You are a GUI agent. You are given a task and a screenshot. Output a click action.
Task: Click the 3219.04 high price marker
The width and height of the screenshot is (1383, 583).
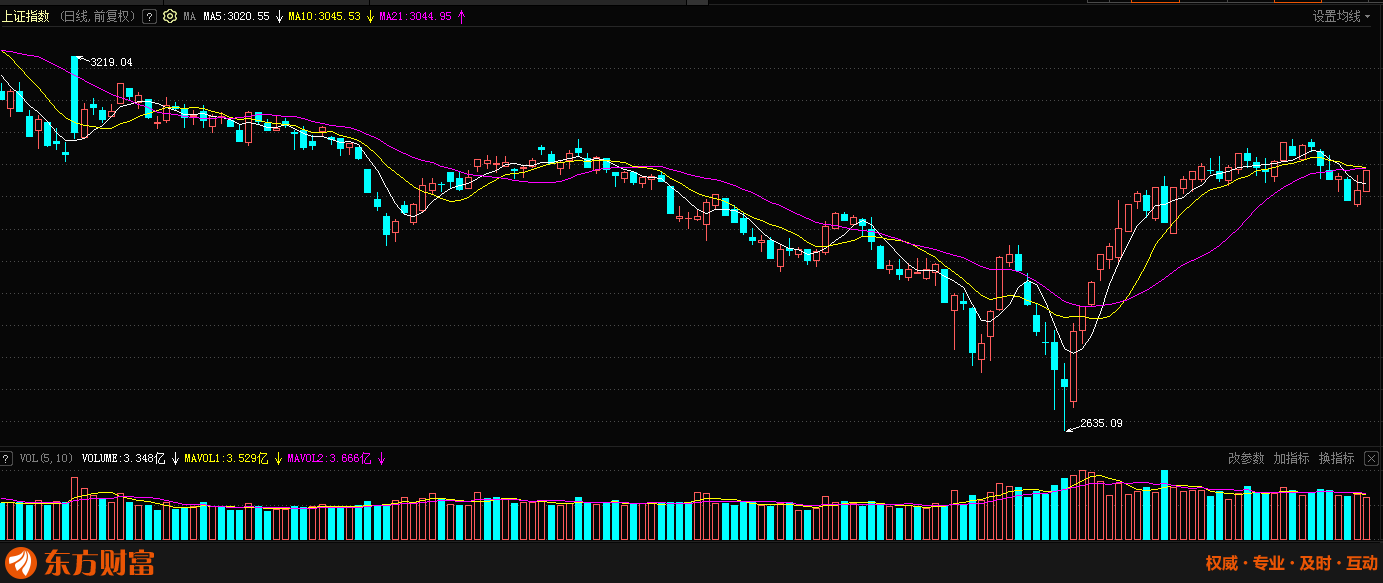click(111, 62)
